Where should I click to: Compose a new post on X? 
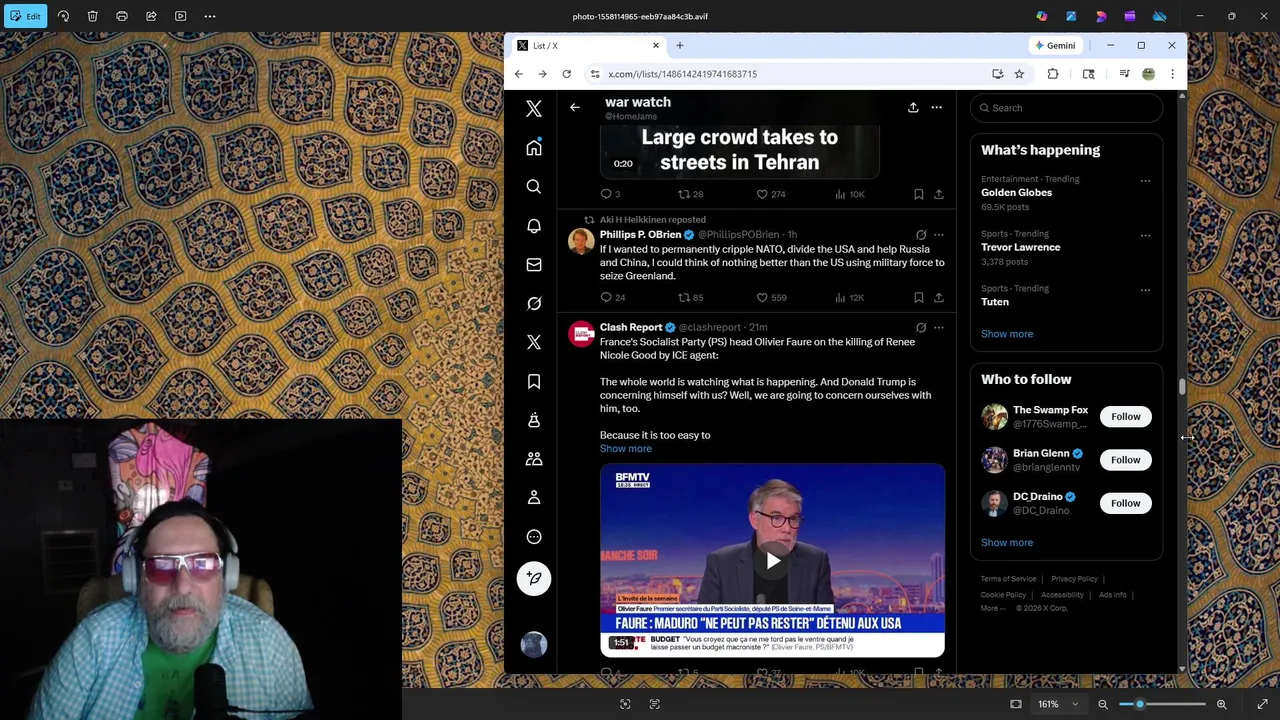534,578
